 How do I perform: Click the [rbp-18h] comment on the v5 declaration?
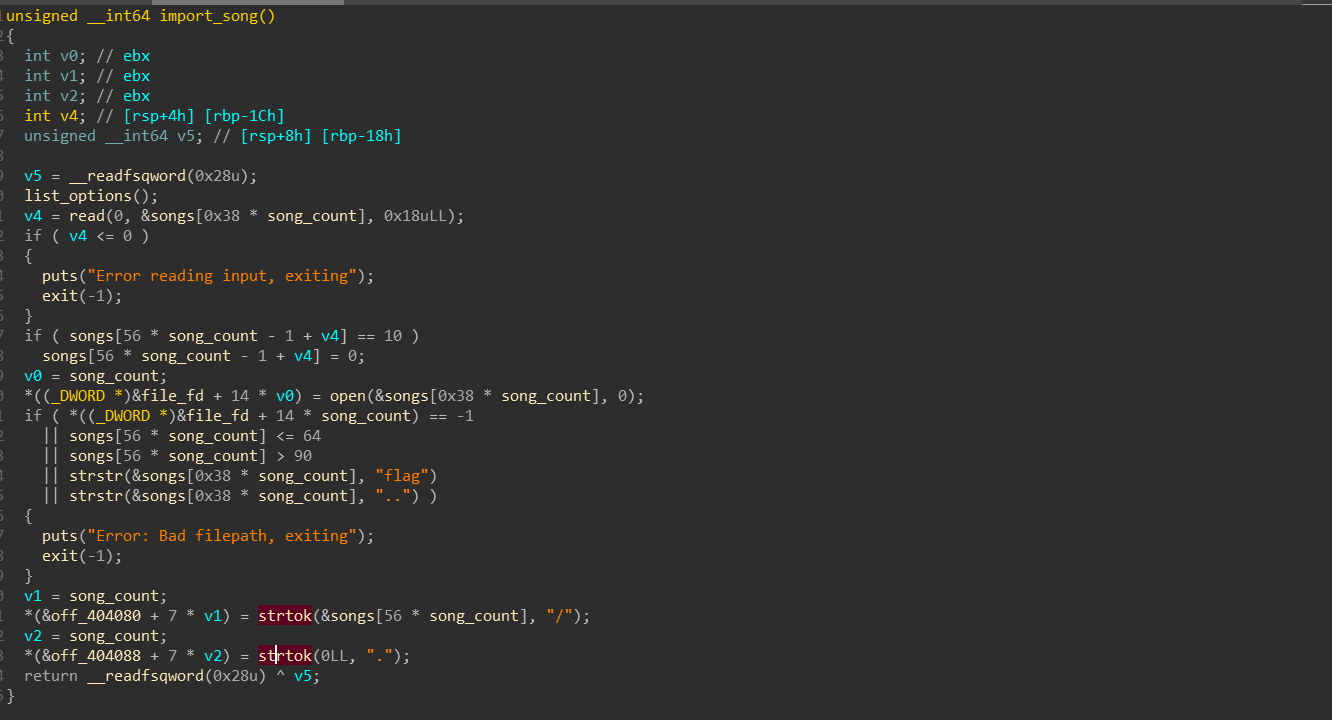[361, 136]
